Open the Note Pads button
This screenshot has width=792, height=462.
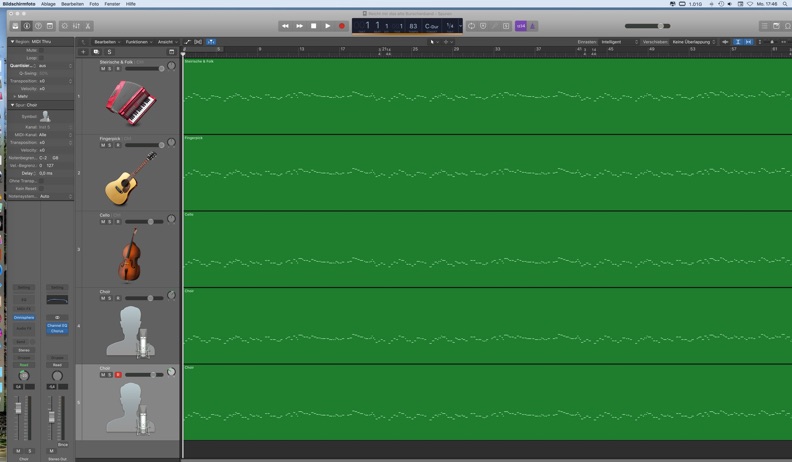pyautogui.click(x=776, y=26)
